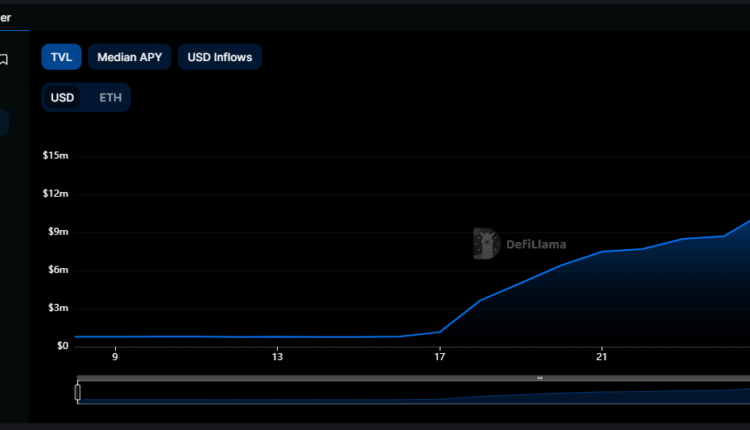
Task: Click the date 21 on the x-axis
Action: 602,357
